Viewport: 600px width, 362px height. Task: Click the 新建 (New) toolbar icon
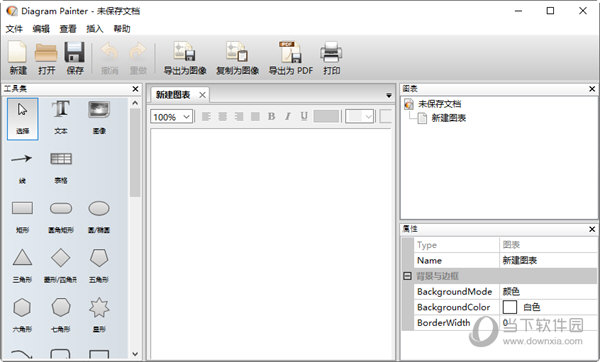18,52
